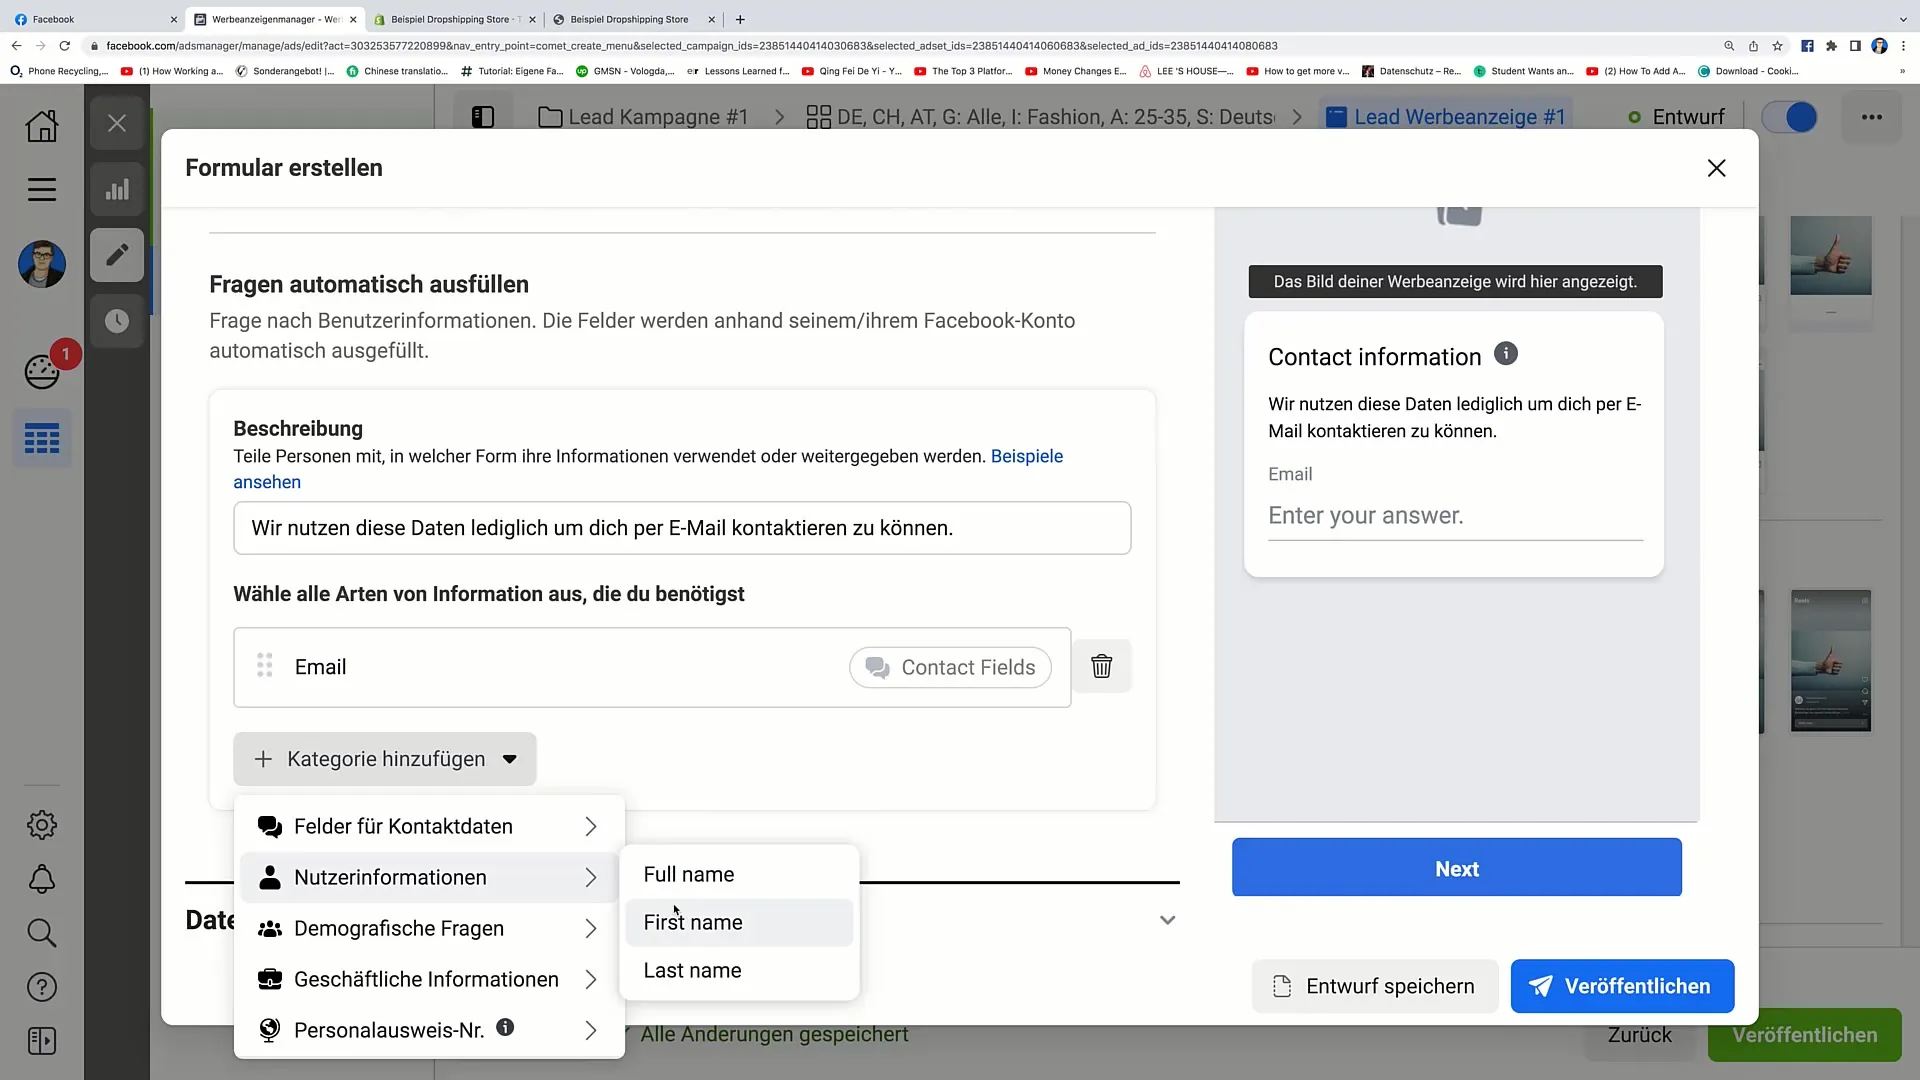The image size is (1920, 1080).
Task: Click the delete/trash icon next to Email field
Action: (x=1102, y=666)
